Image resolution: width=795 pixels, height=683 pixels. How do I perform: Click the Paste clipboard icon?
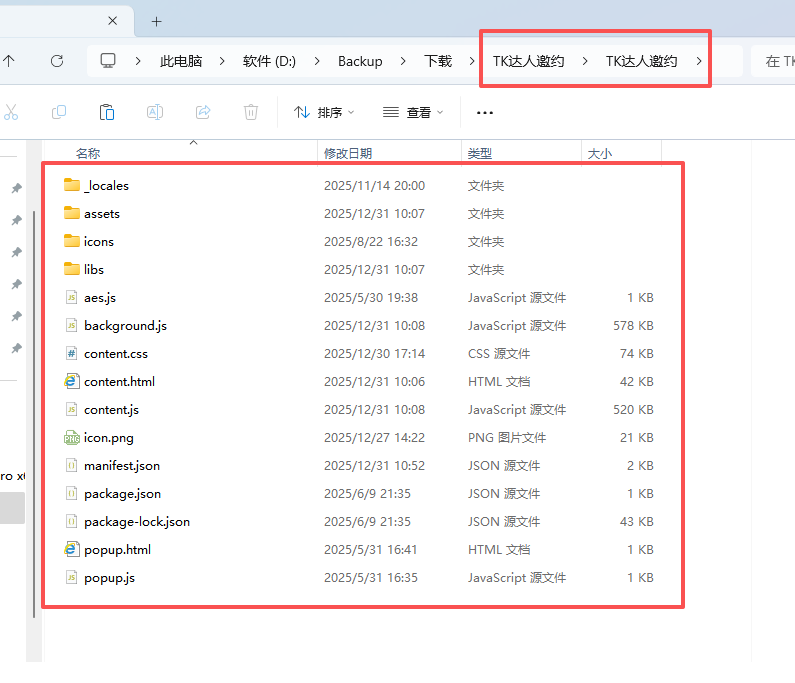[x=107, y=112]
